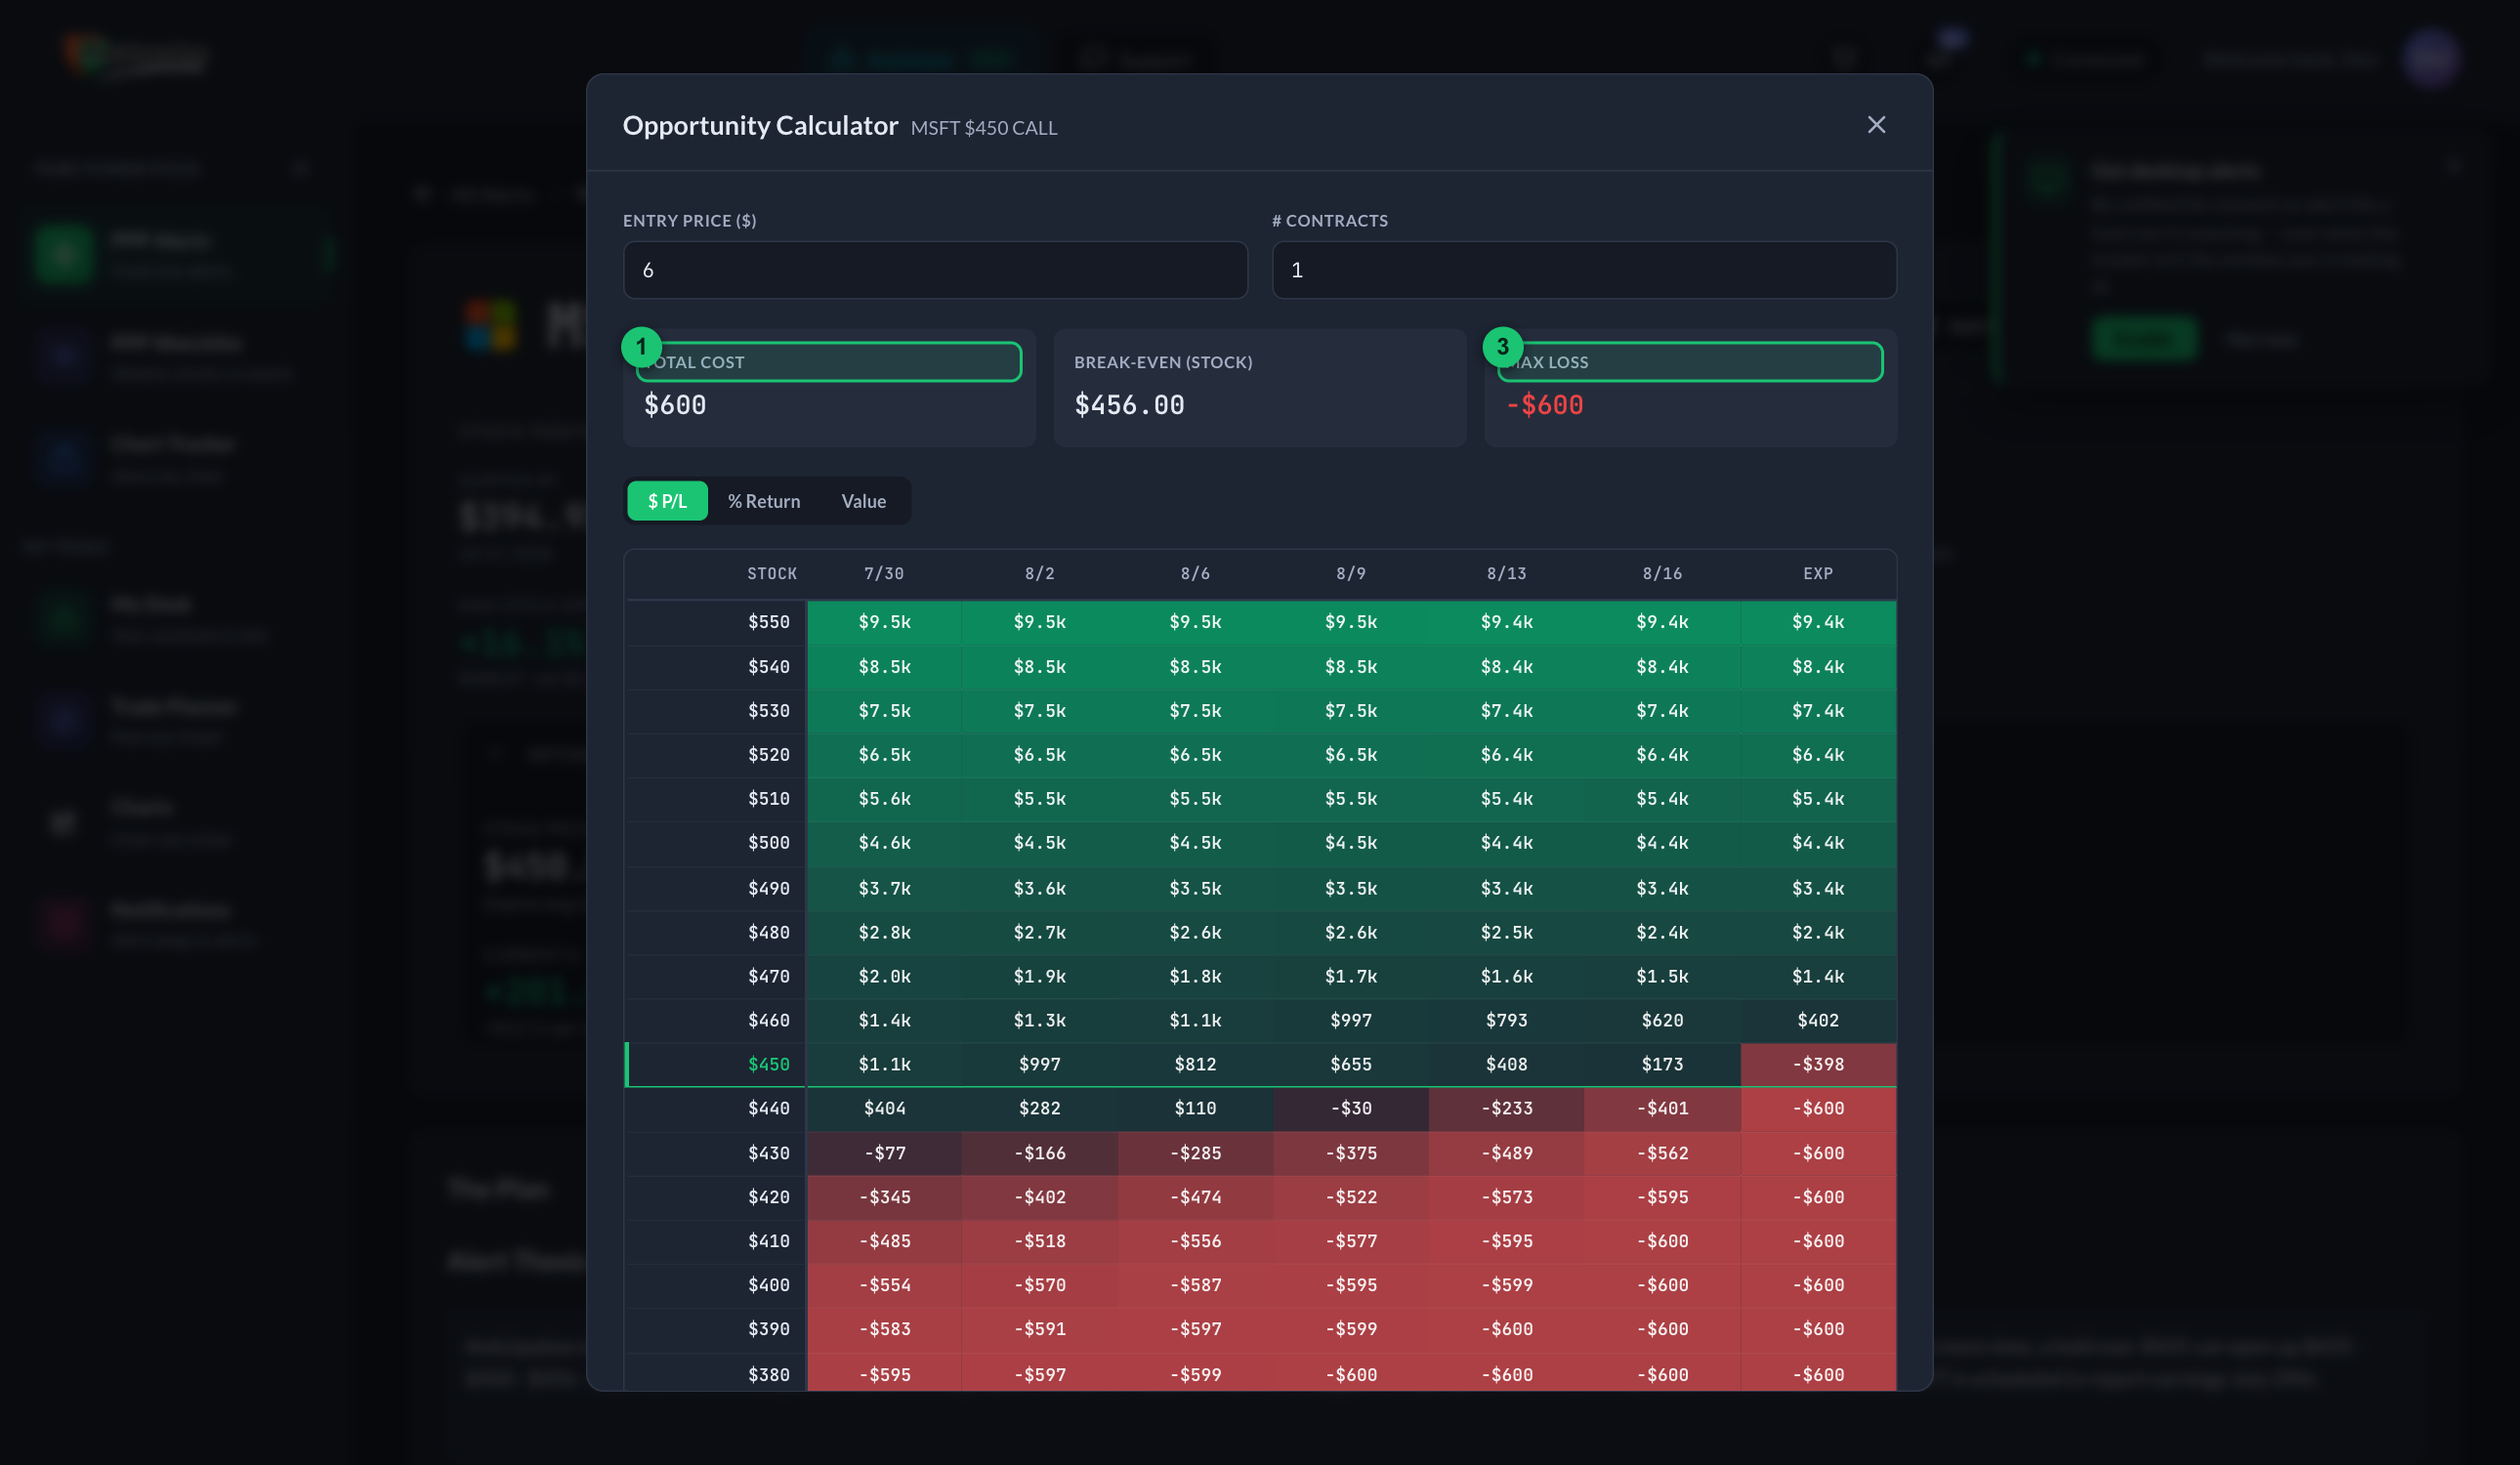Click the -$583 cell in the $390 row

pyautogui.click(x=884, y=1329)
